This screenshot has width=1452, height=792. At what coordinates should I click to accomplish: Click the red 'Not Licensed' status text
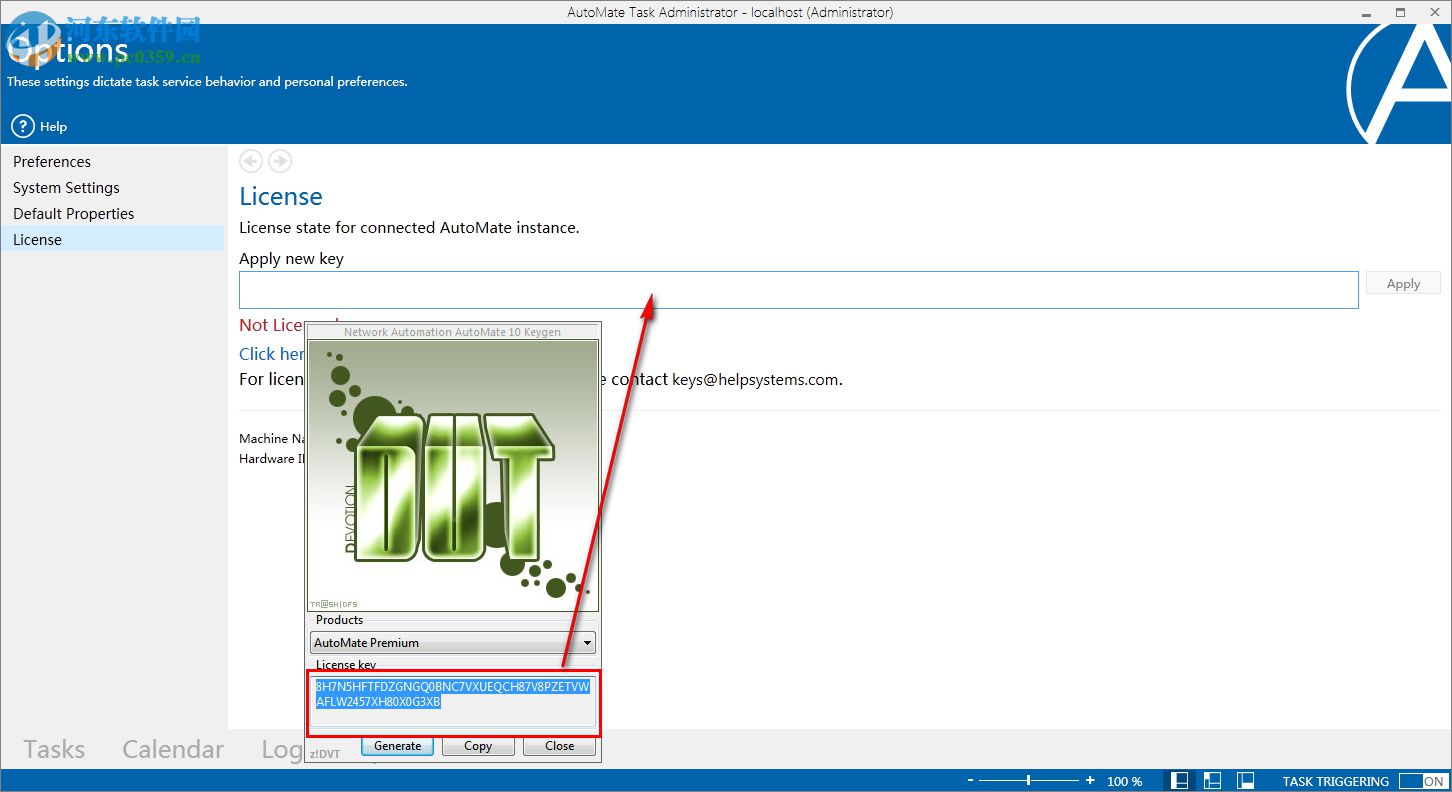[272, 325]
